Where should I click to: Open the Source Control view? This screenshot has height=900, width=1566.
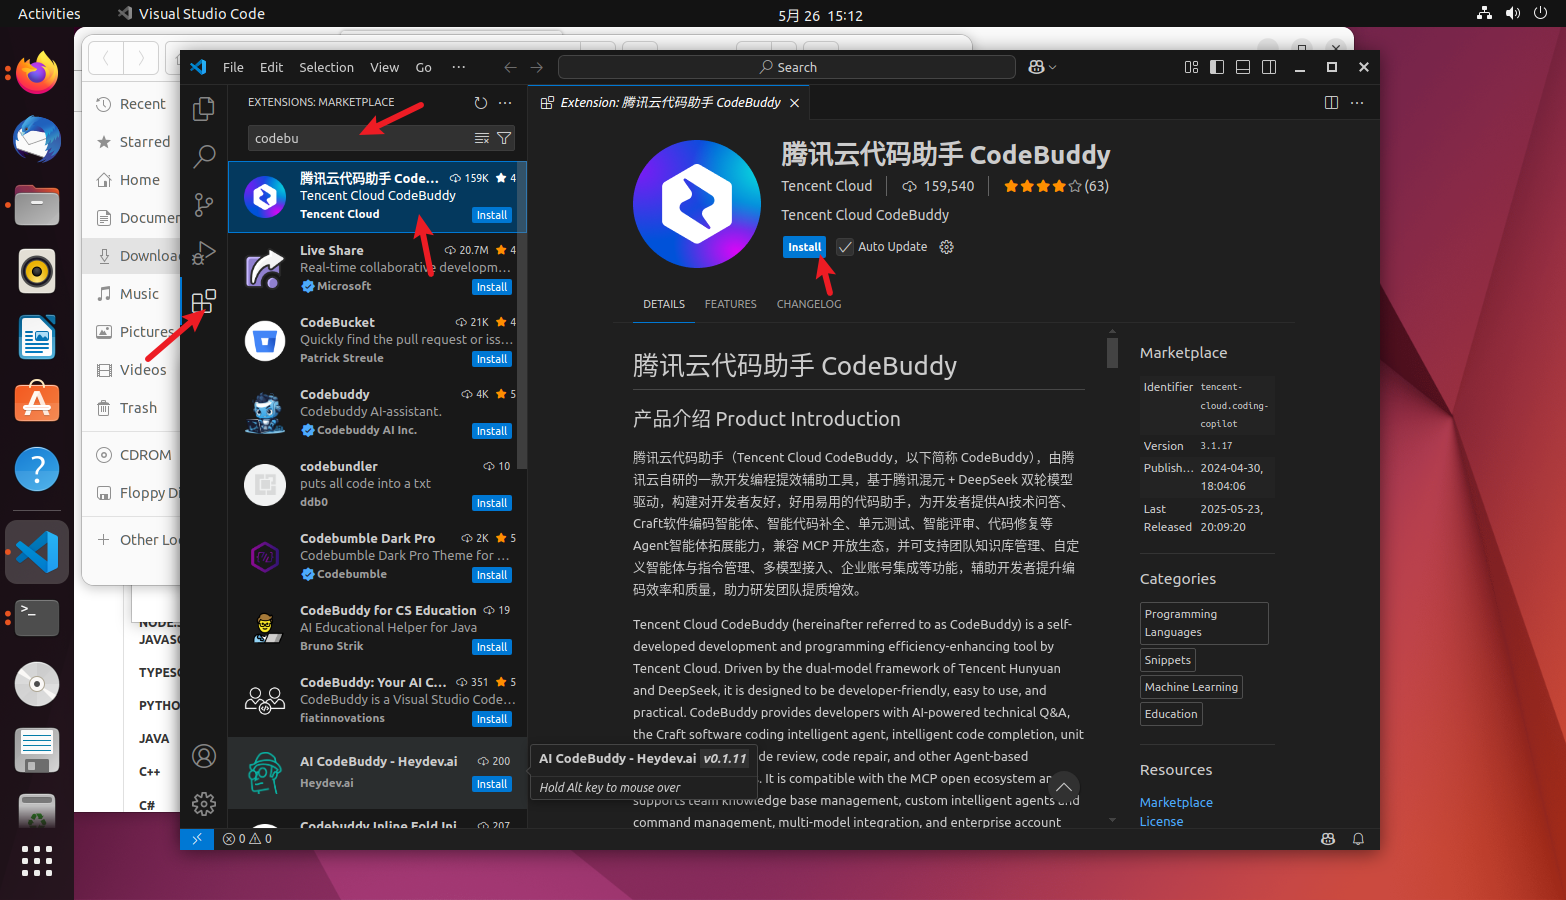(x=204, y=204)
